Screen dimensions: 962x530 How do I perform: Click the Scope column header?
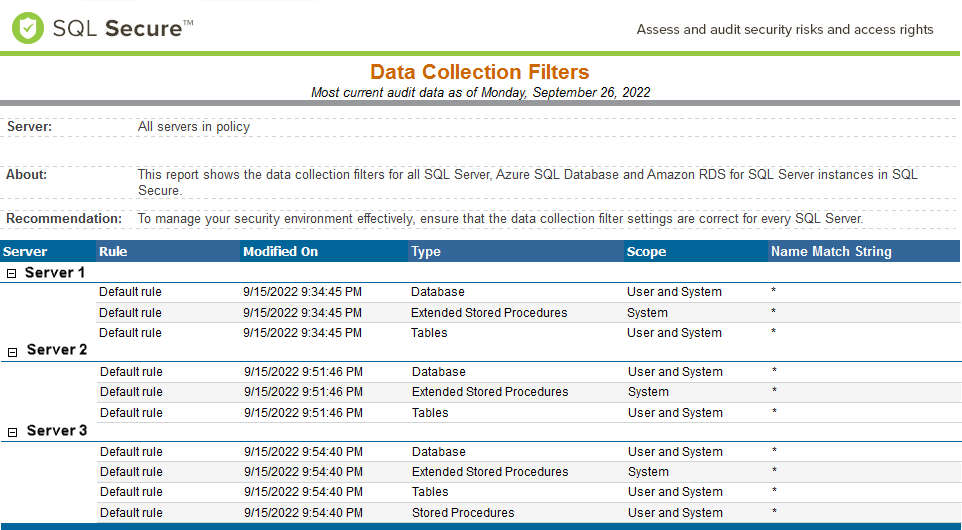tap(646, 251)
